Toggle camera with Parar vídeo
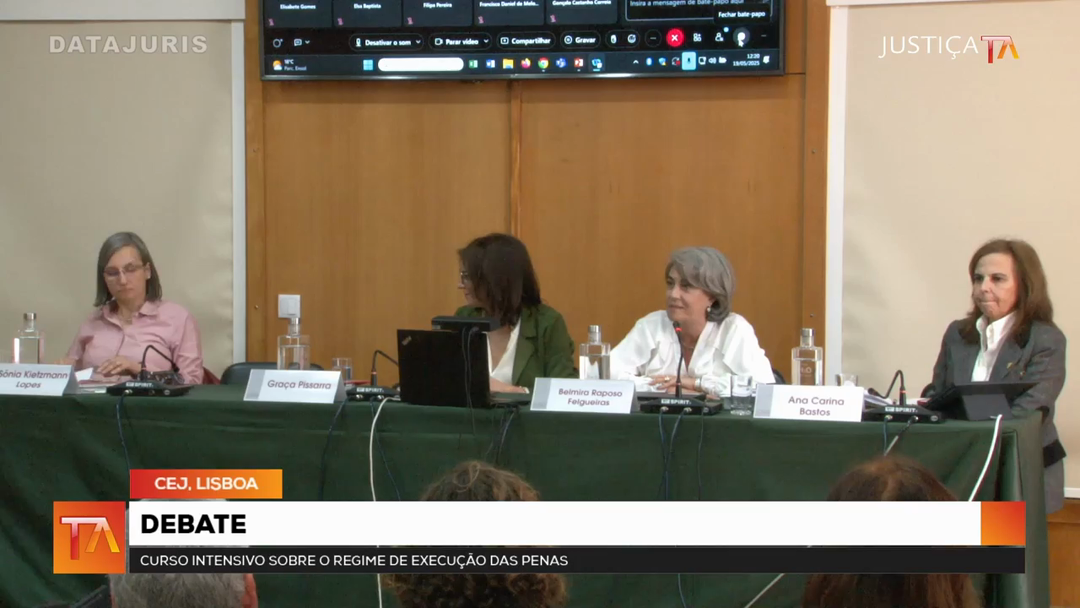 [456, 42]
